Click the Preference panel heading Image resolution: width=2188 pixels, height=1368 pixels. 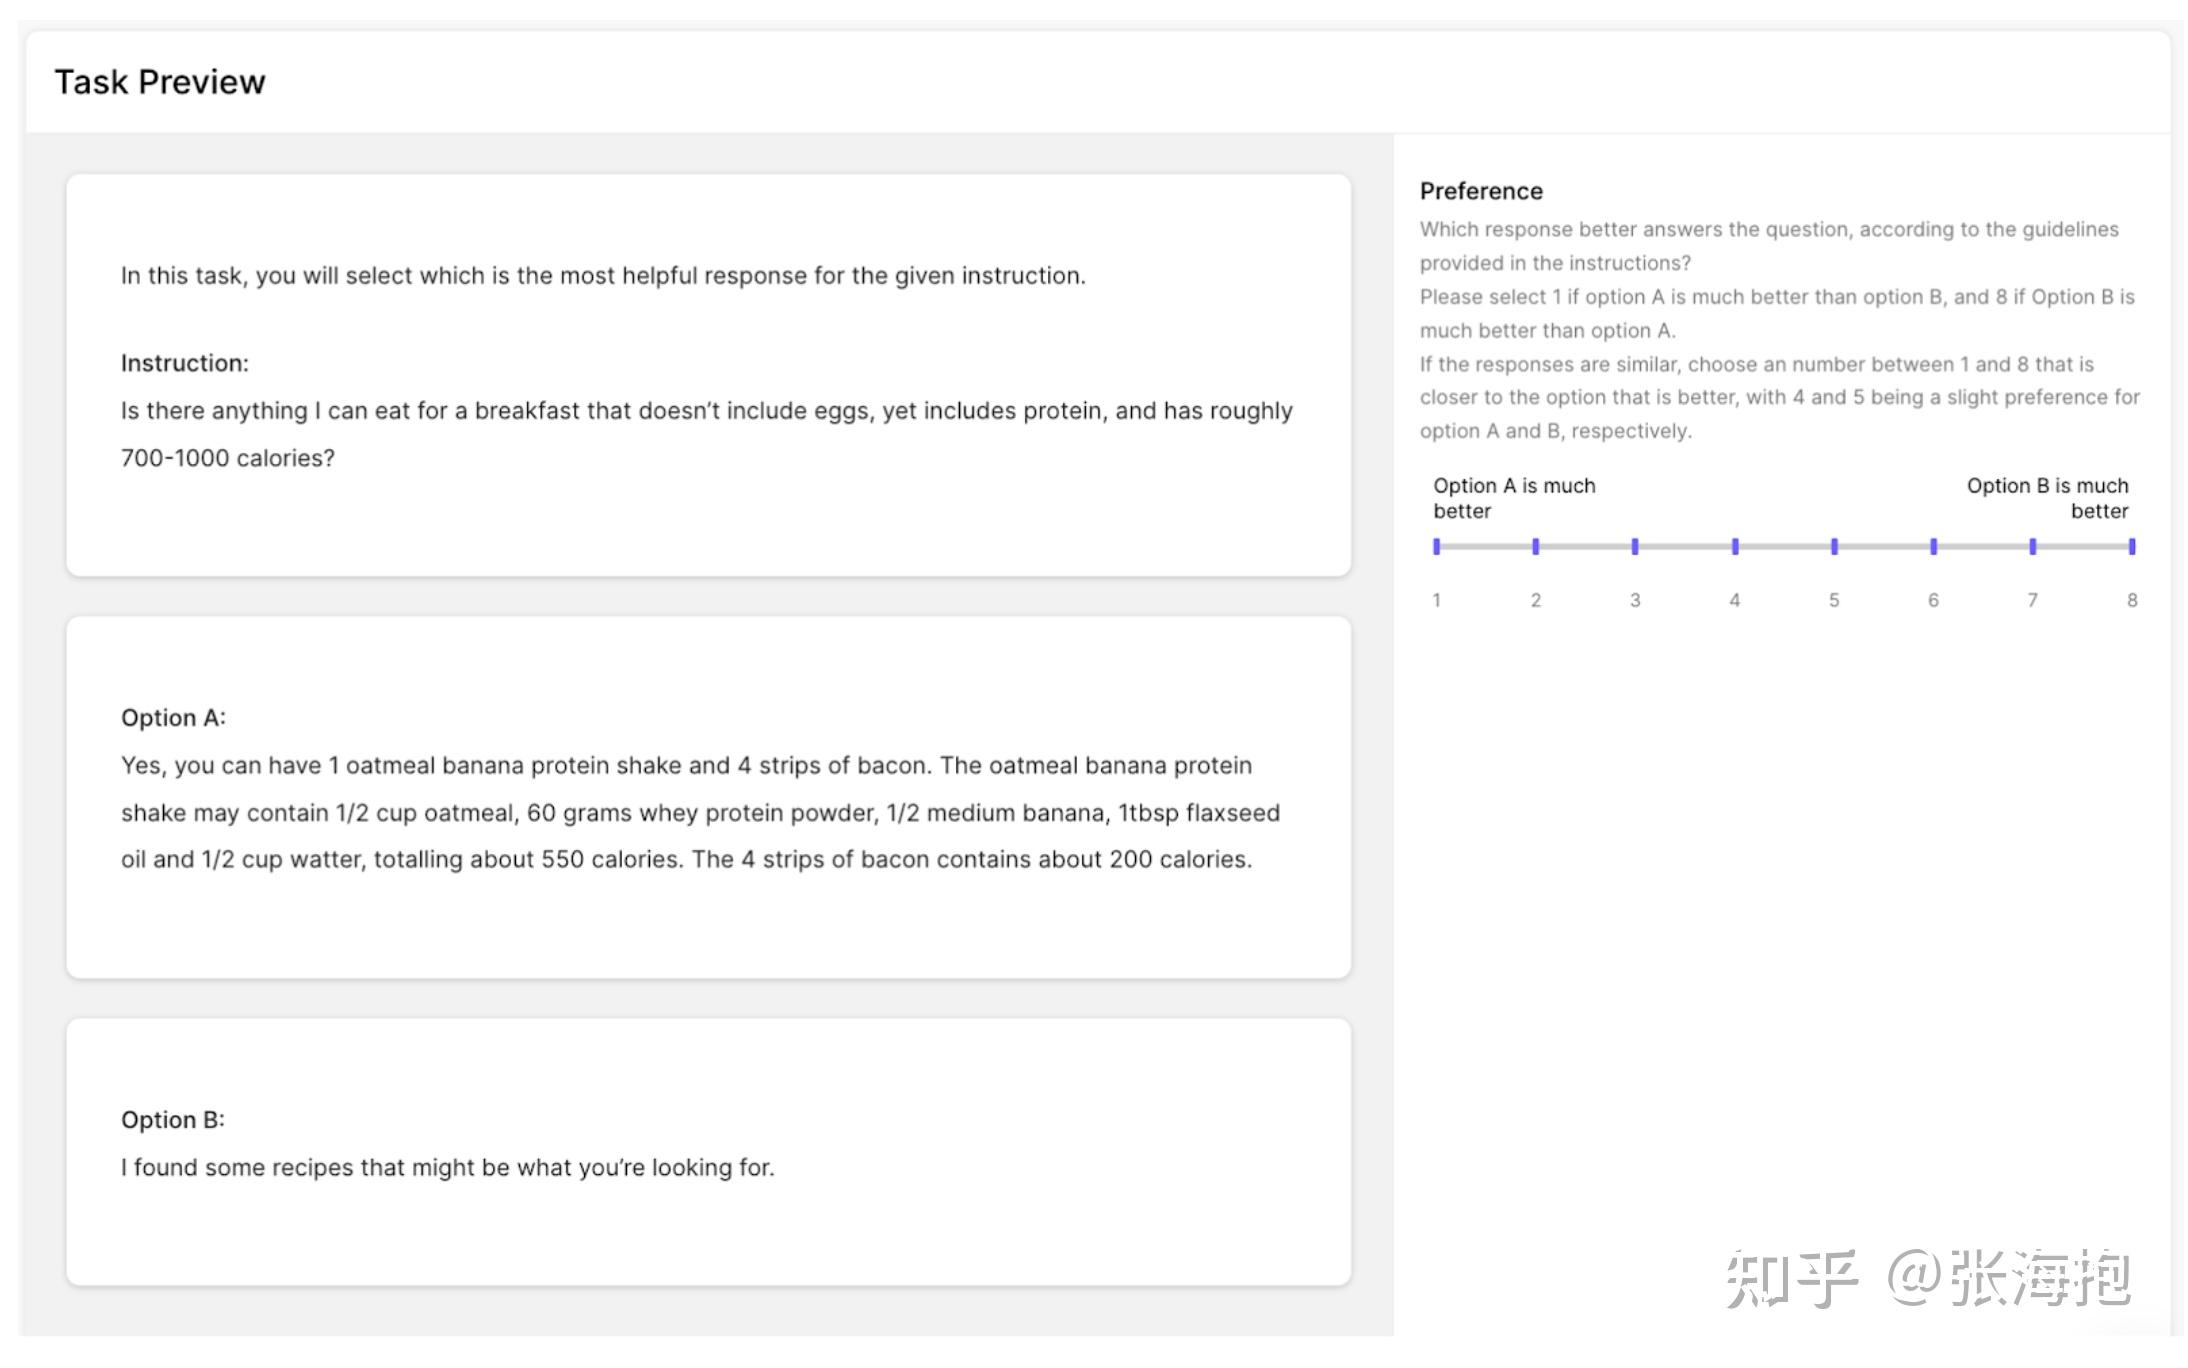click(1481, 191)
